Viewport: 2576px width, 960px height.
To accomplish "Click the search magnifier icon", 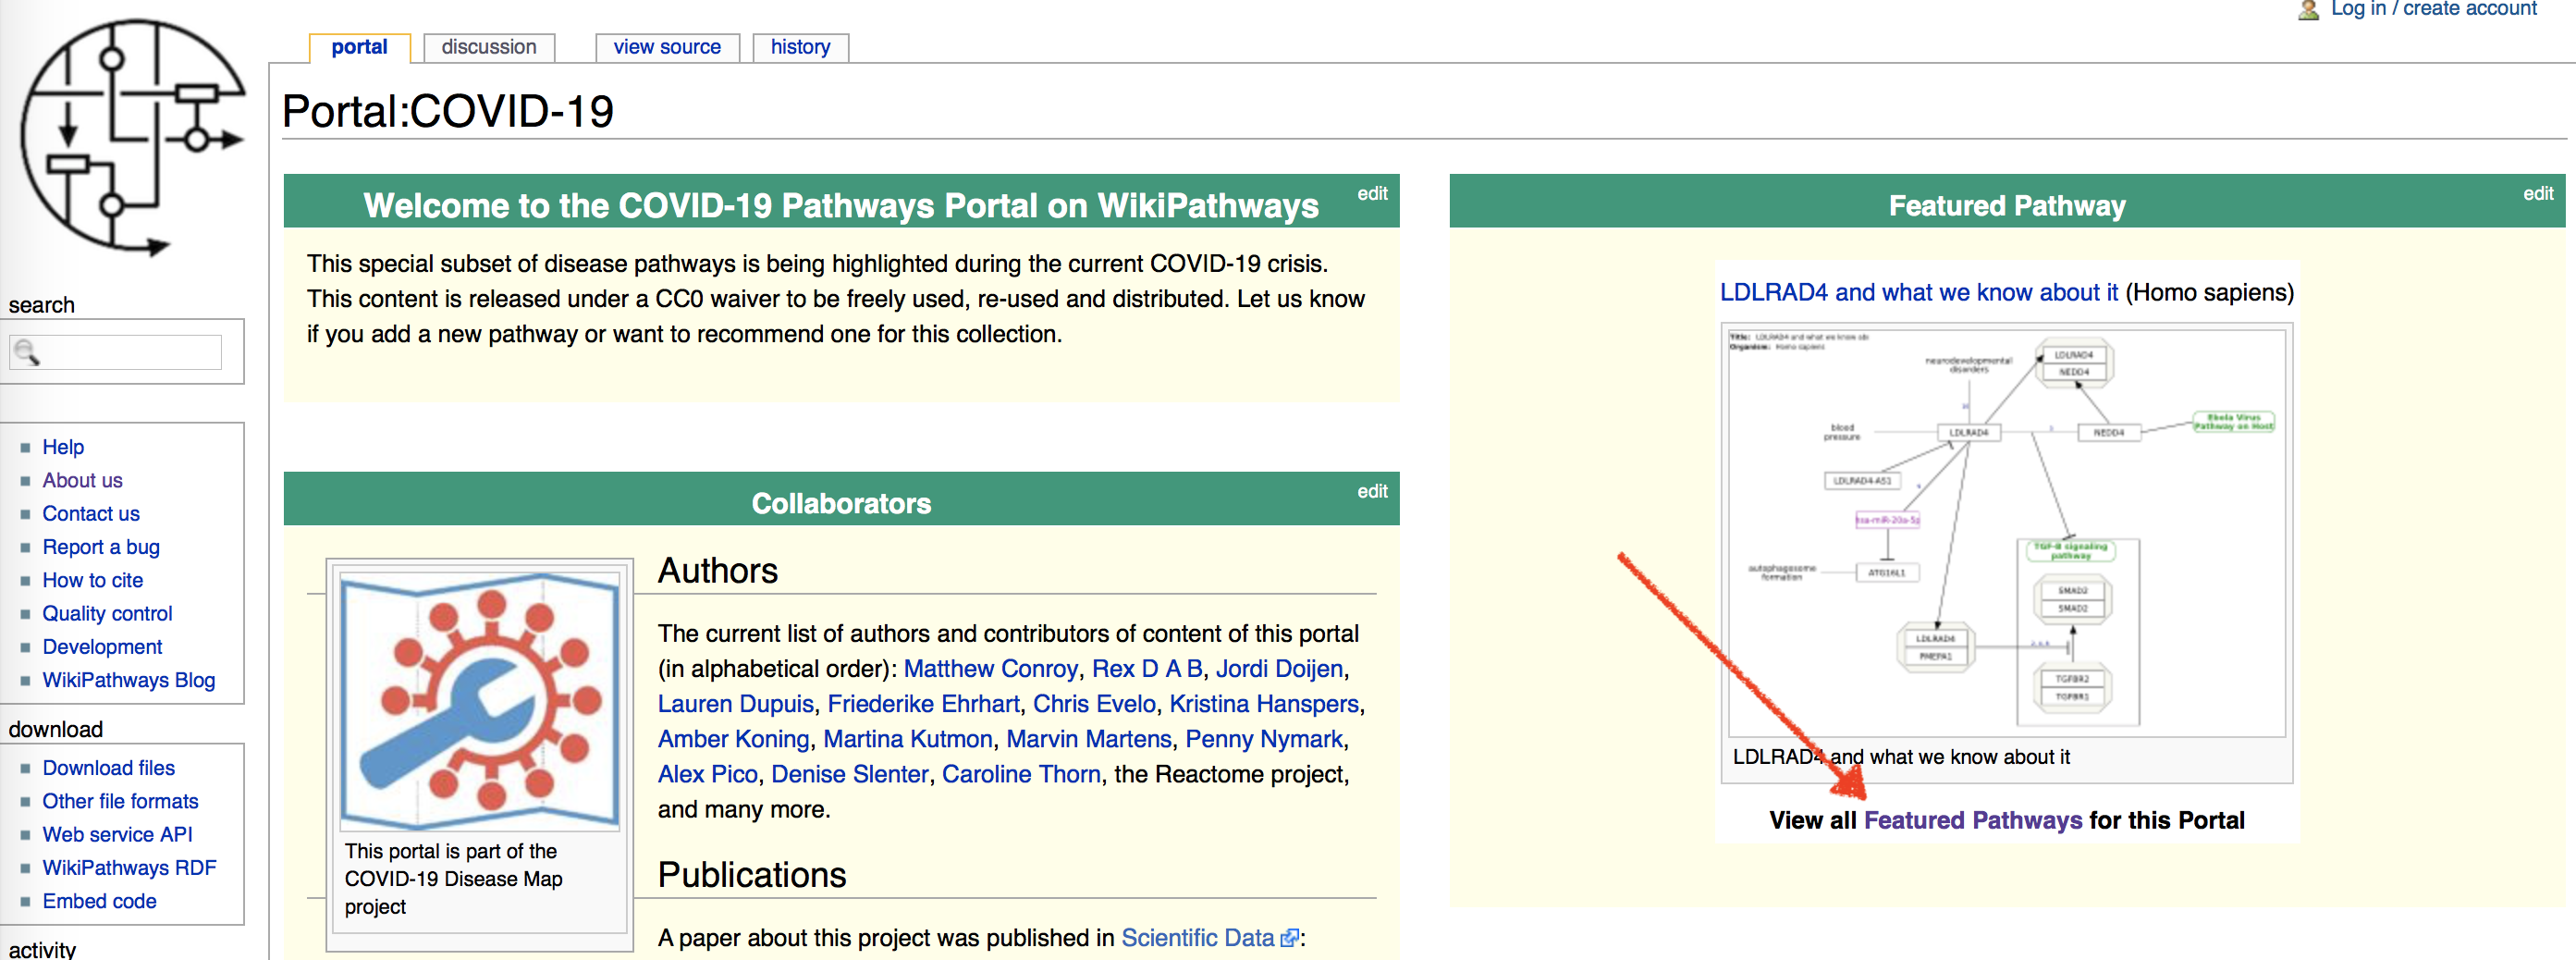I will pyautogui.click(x=26, y=352).
